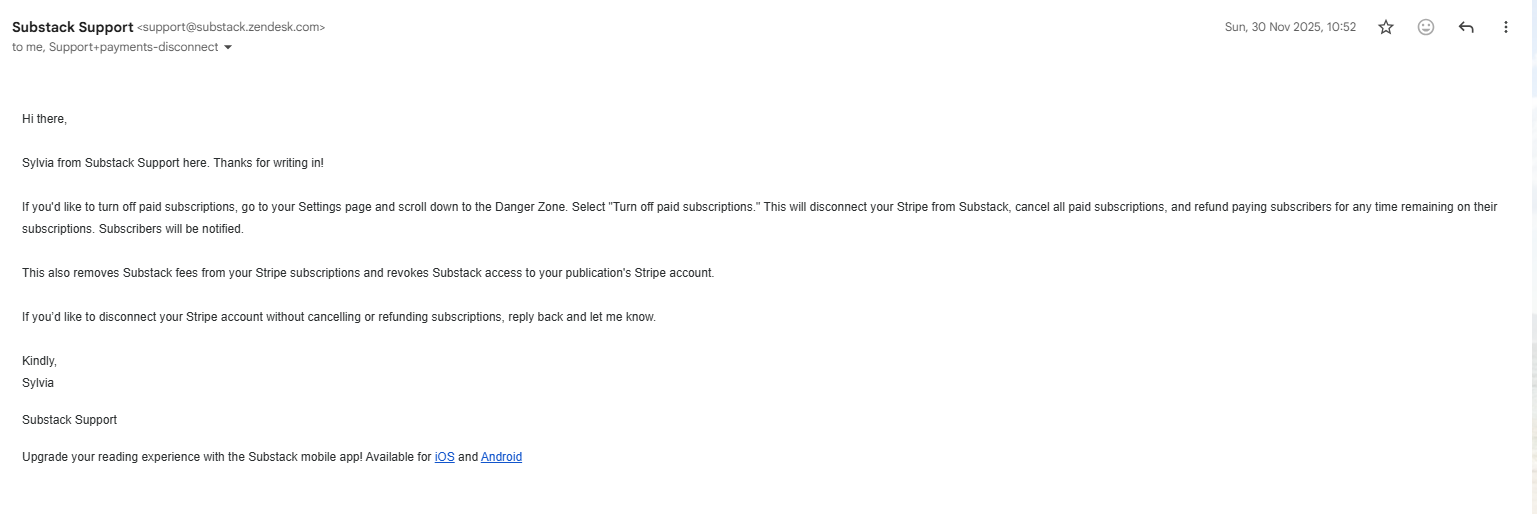Star this Substack Support email
The image size is (1537, 514).
pos(1386,27)
